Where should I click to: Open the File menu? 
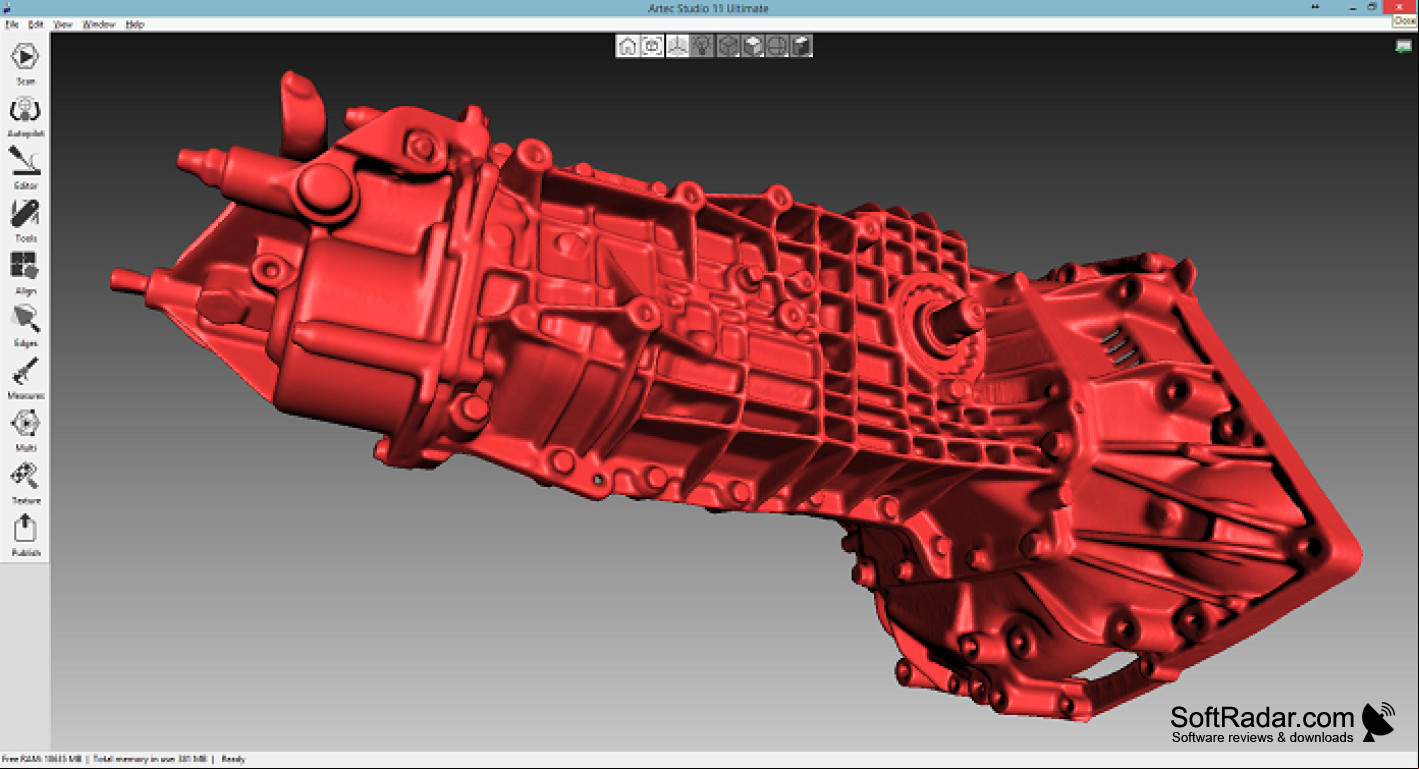12,24
